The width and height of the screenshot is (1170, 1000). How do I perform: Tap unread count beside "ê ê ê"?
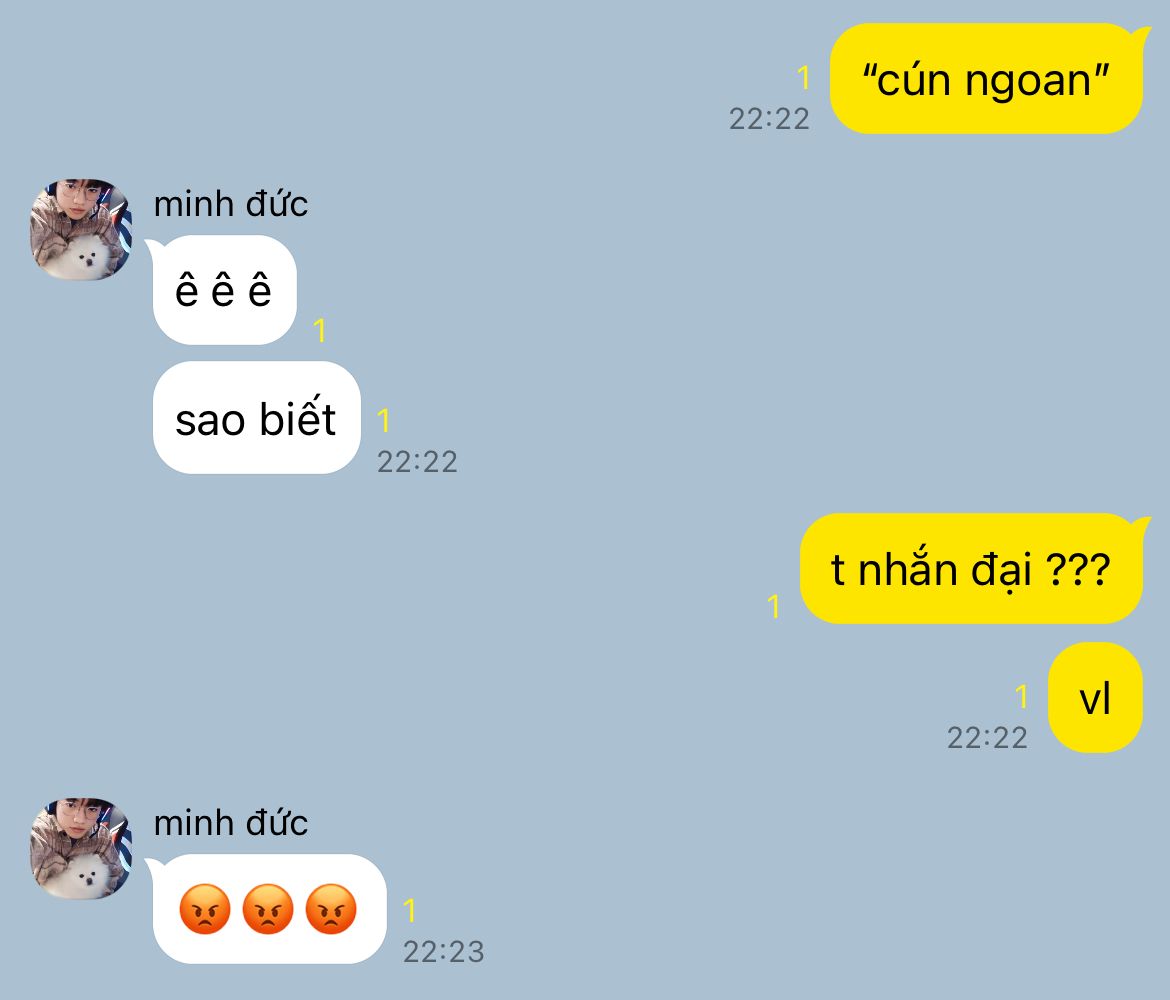(x=320, y=330)
